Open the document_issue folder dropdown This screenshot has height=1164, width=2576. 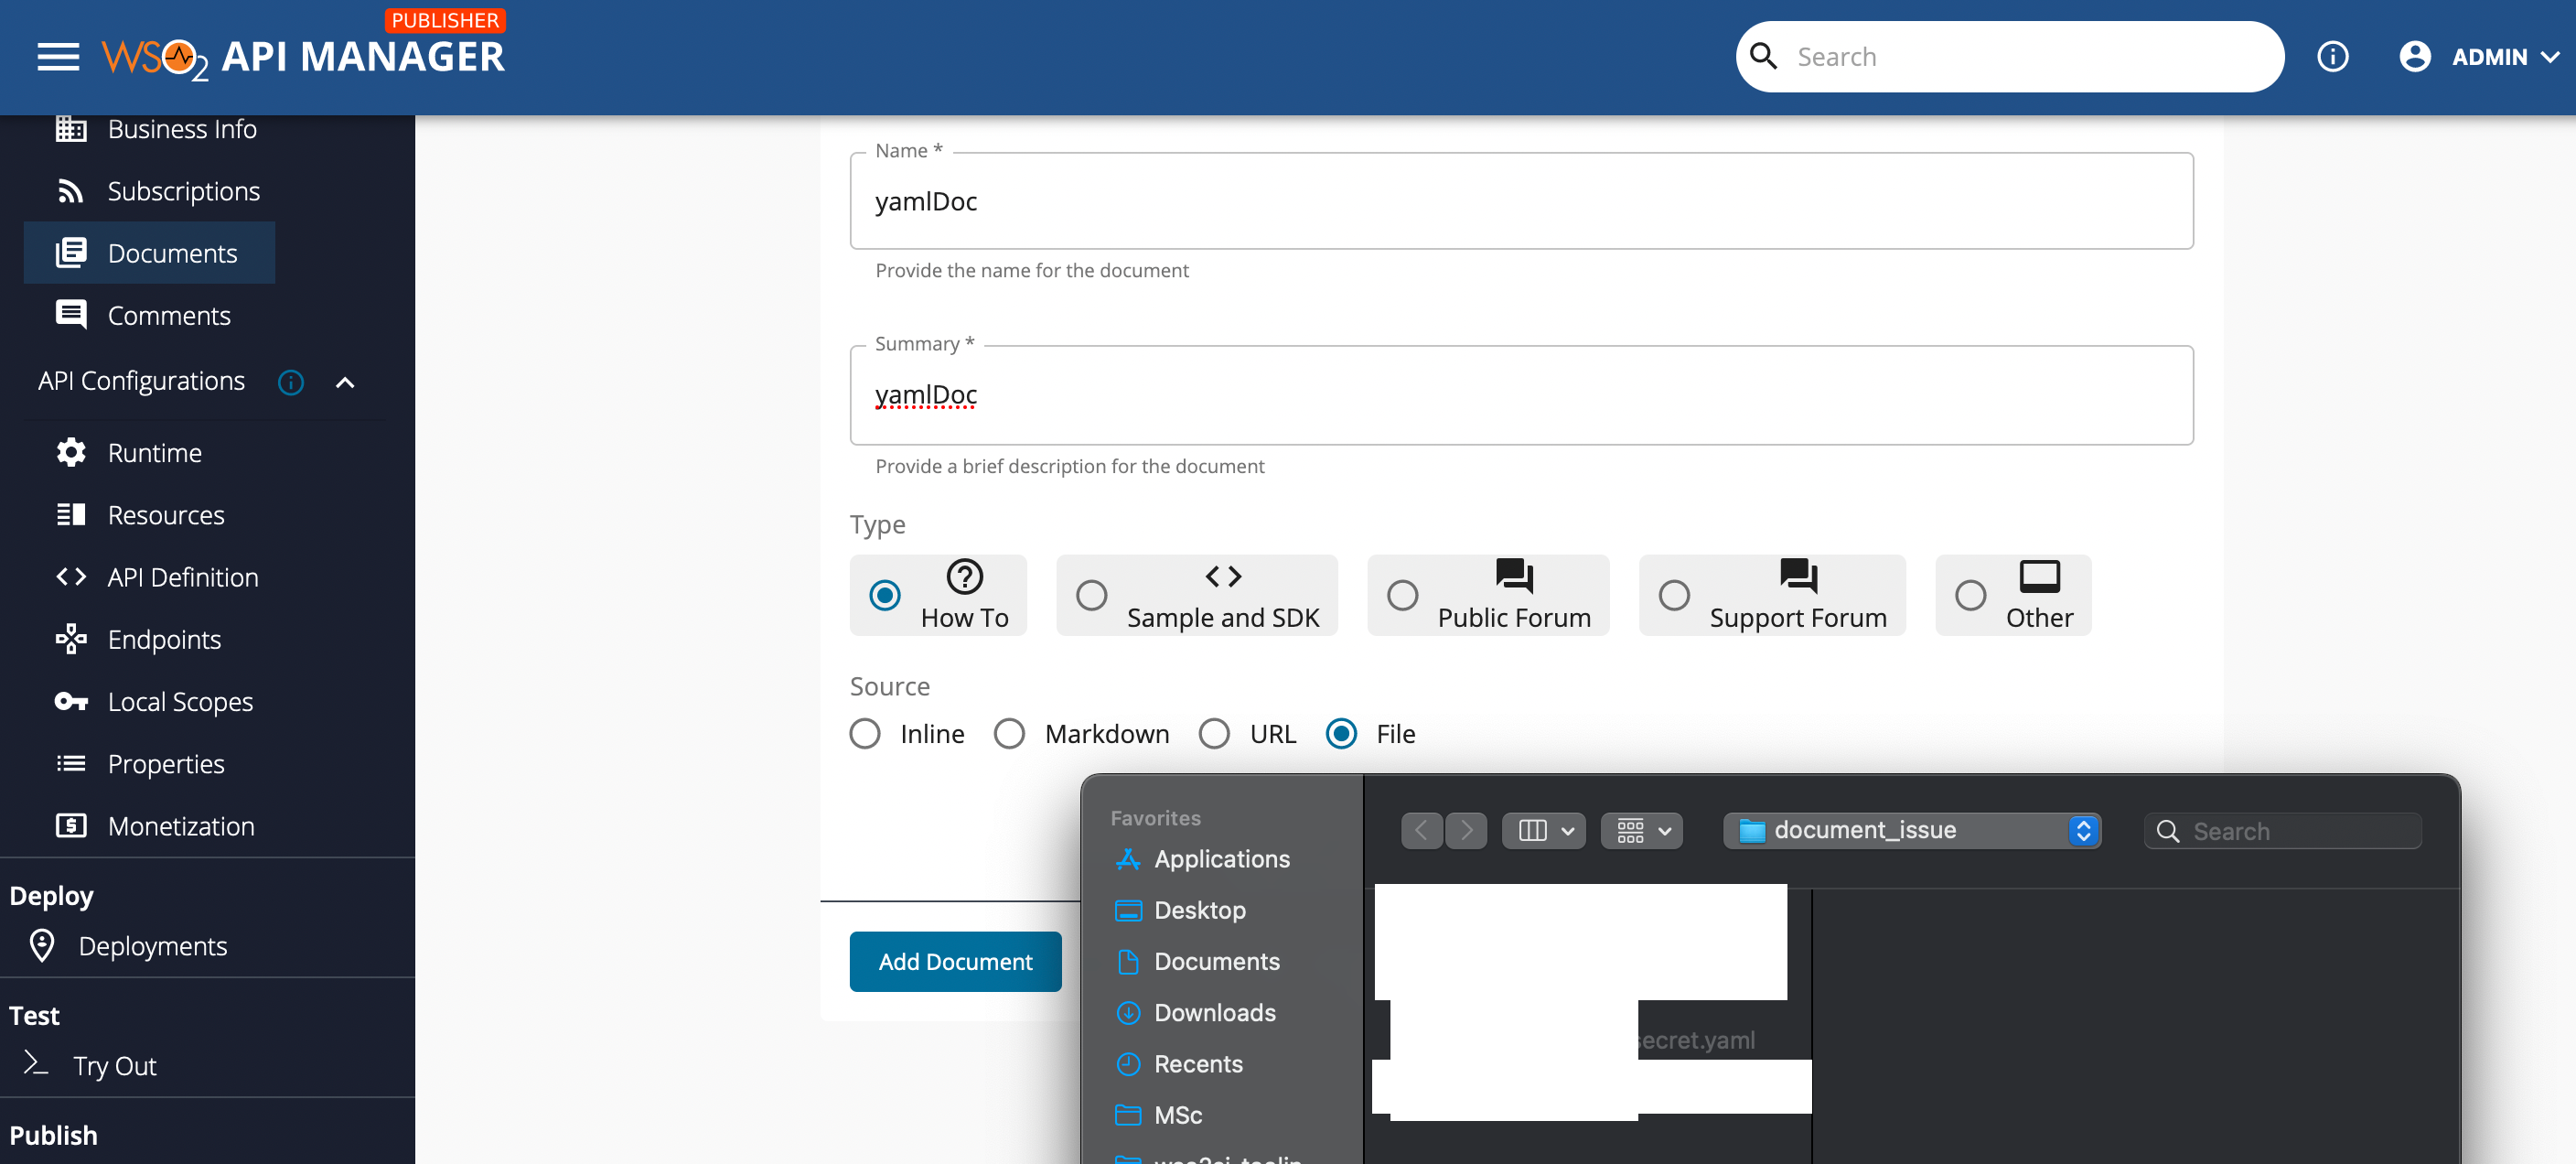(x=1911, y=830)
